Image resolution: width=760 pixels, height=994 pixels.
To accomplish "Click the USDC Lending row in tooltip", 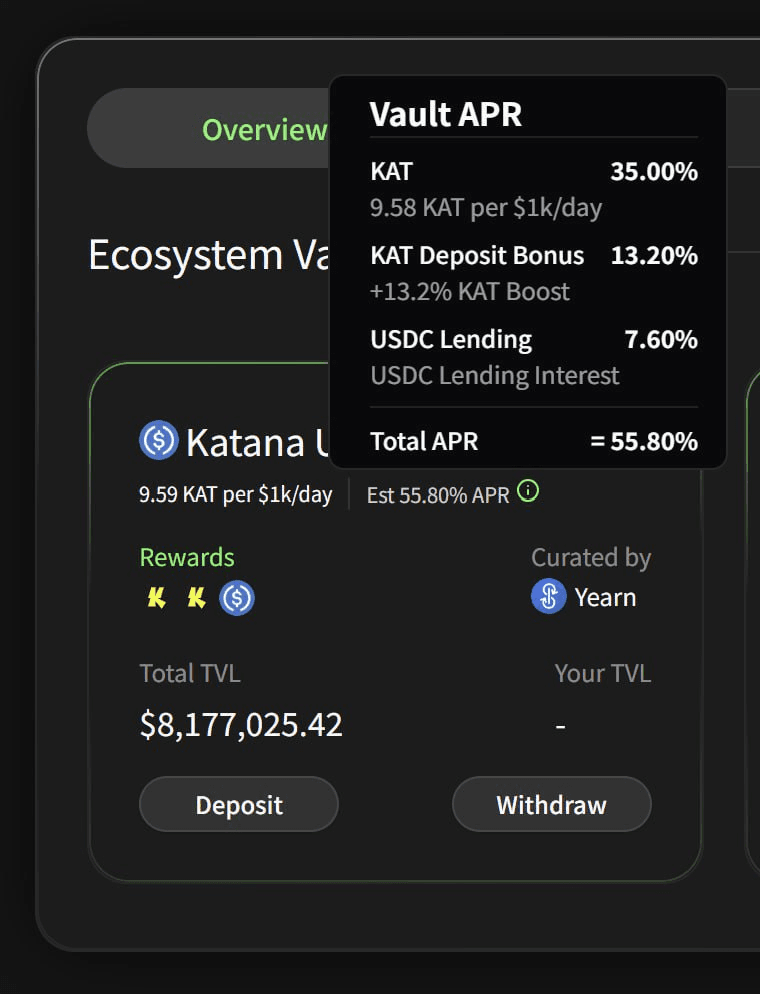I will (534, 357).
